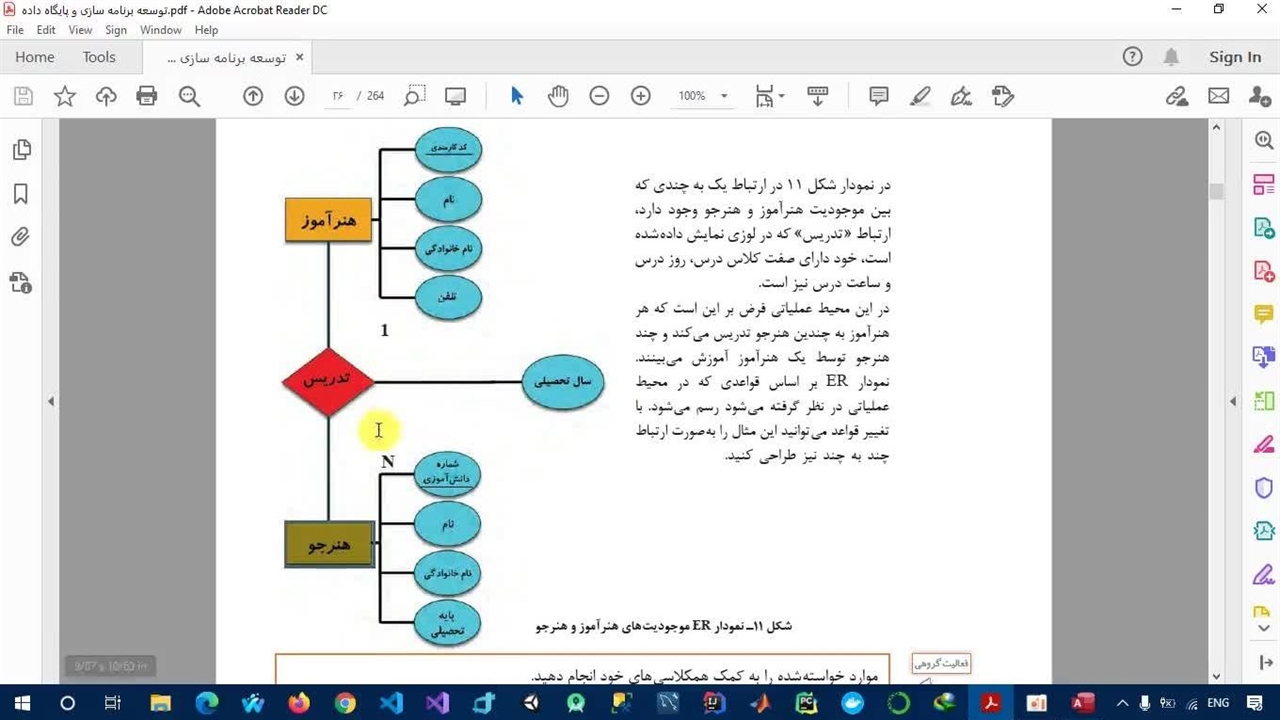This screenshot has height=720, width=1280.
Task: Activate the arrow Selection tool
Action: click(x=517, y=96)
